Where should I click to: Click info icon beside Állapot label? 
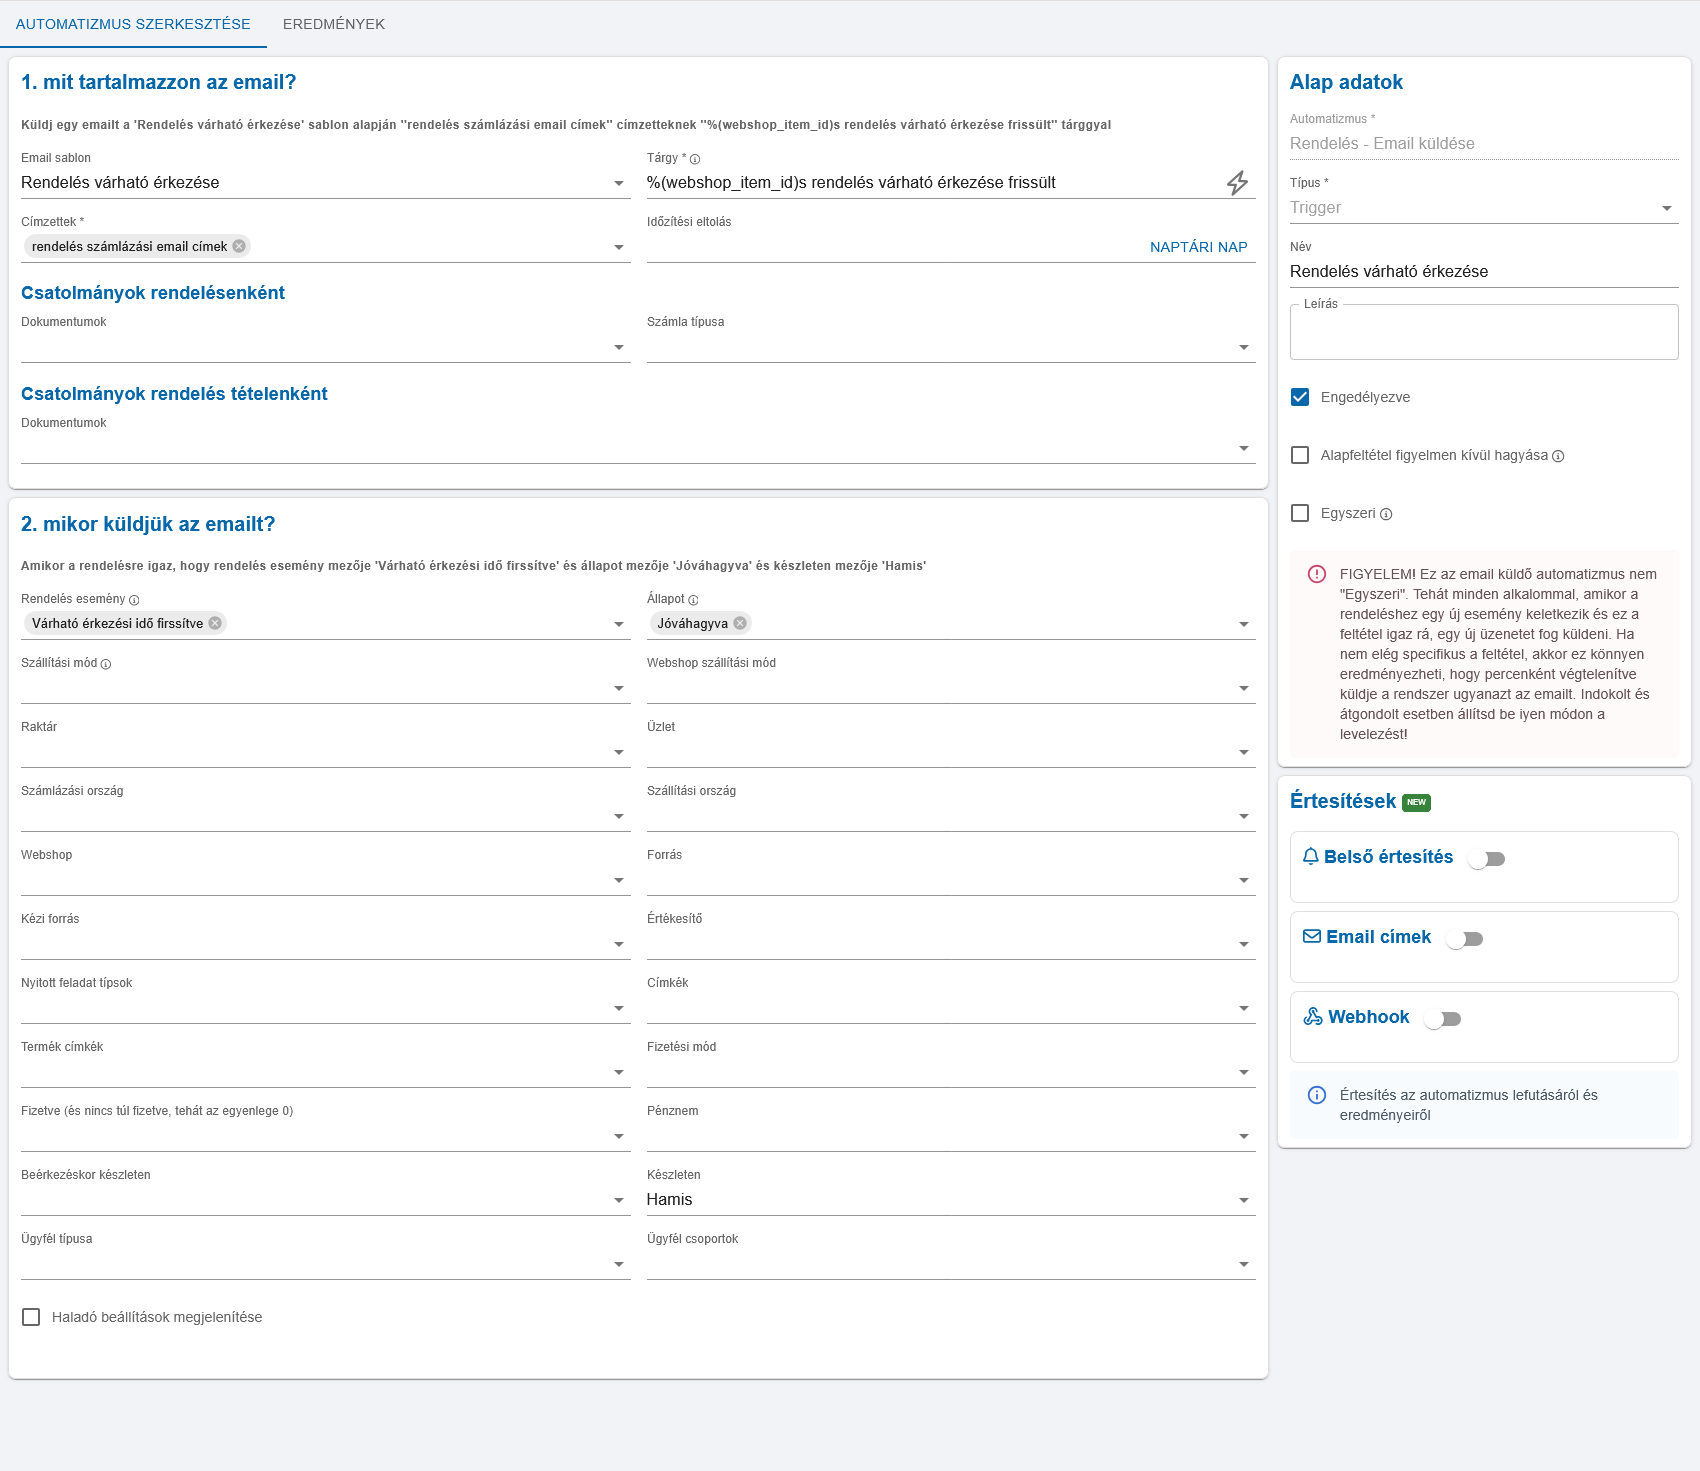(693, 600)
